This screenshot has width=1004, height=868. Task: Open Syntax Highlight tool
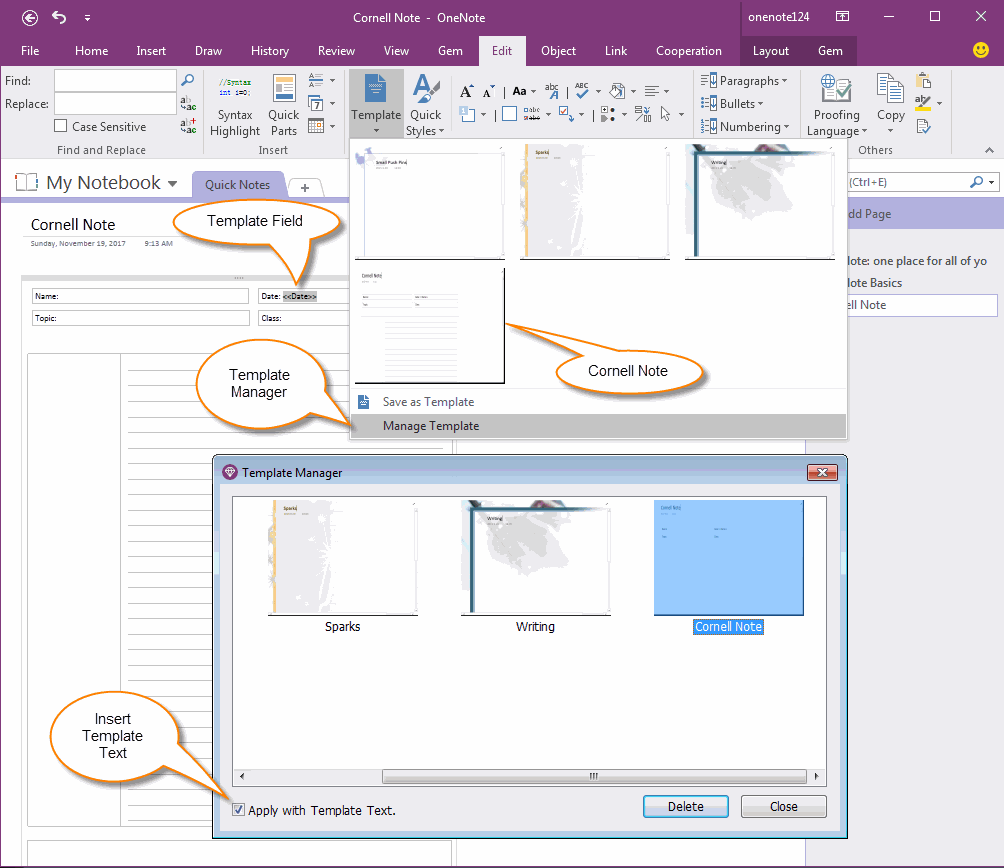click(x=234, y=106)
